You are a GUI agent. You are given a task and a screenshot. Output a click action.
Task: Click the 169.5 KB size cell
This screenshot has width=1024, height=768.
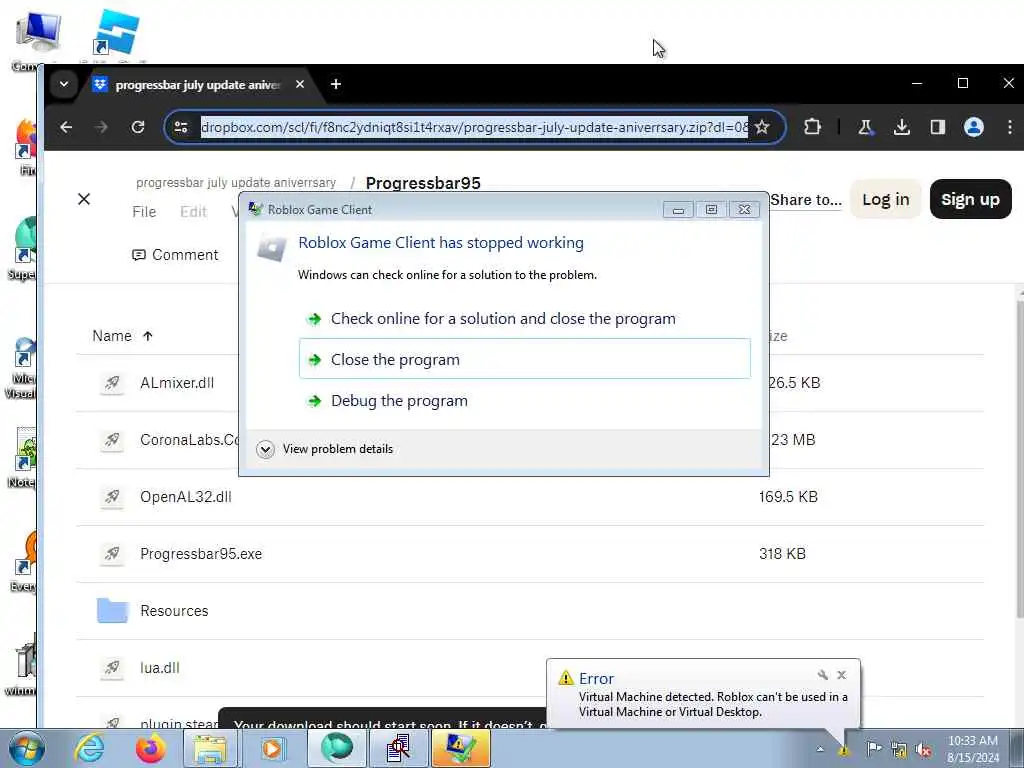[x=788, y=497]
